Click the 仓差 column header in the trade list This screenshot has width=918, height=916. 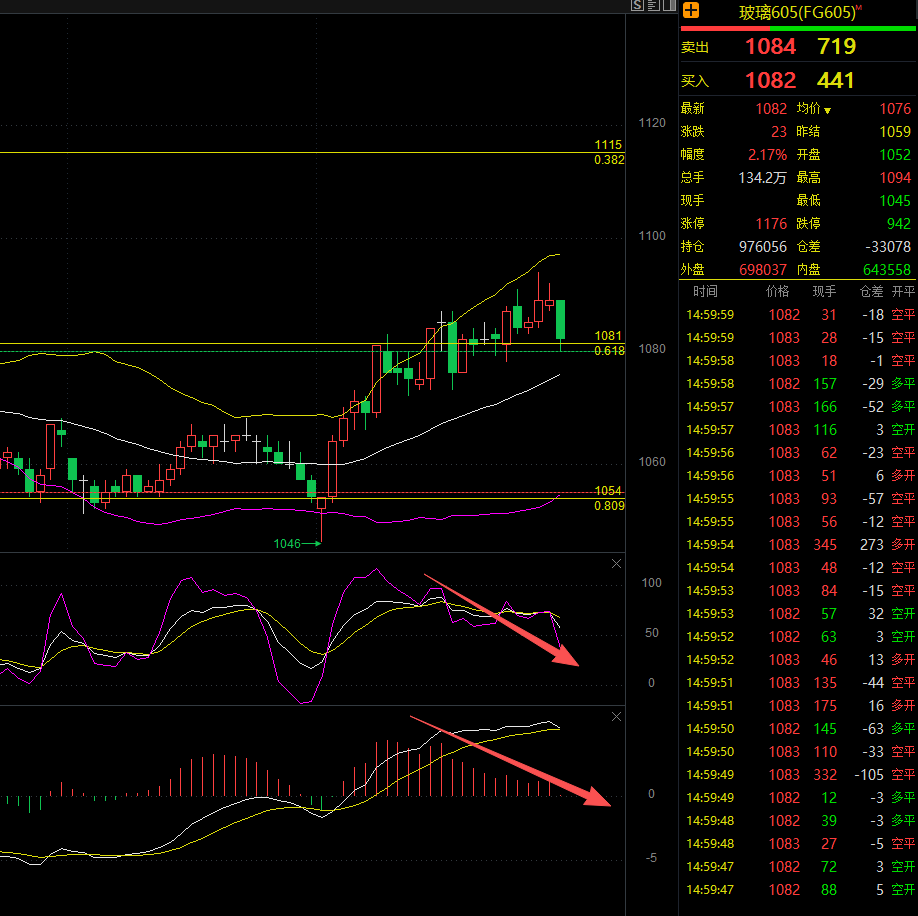[871, 291]
